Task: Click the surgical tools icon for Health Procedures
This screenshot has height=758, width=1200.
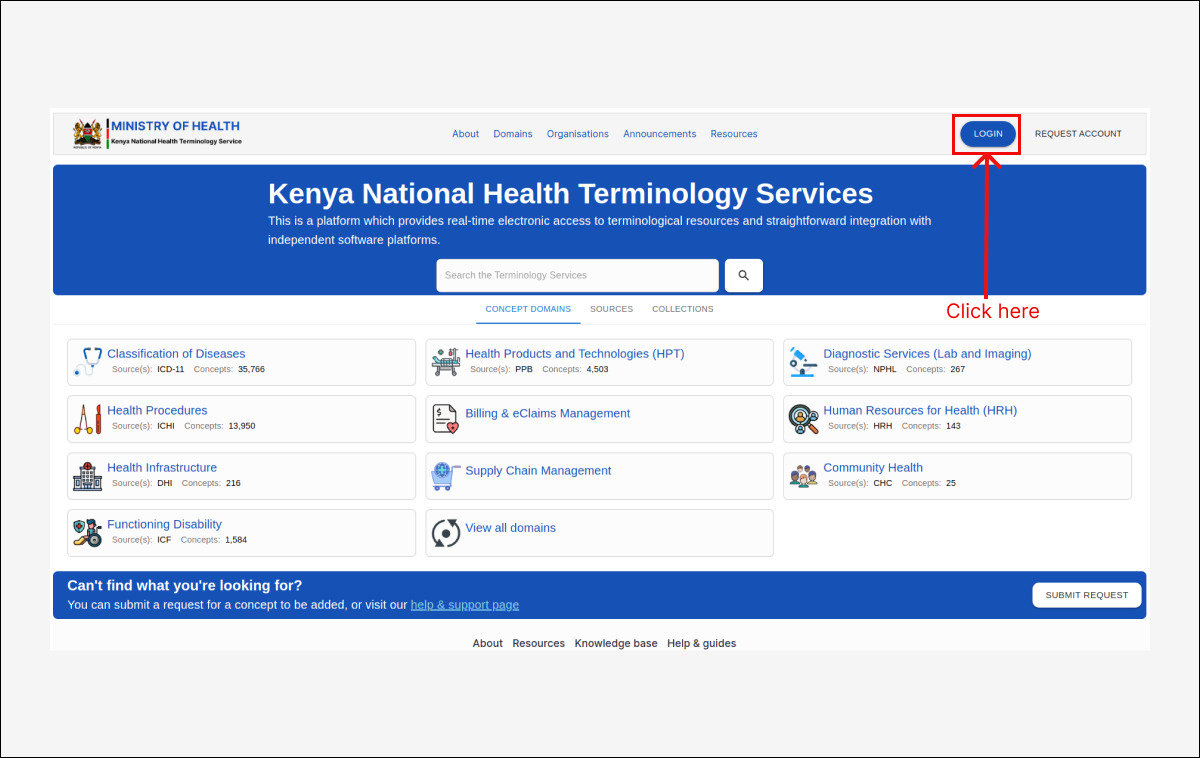Action: pos(88,419)
